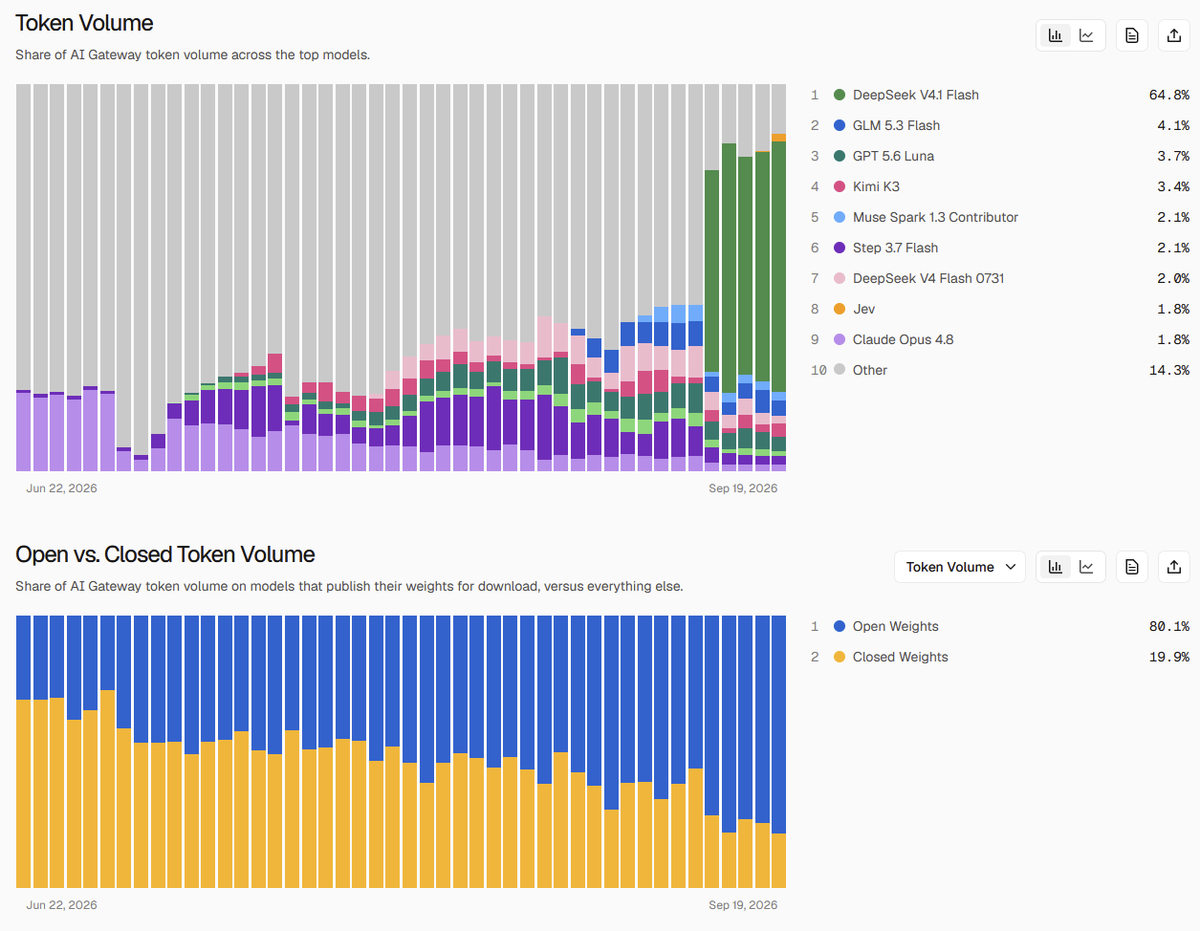The height and width of the screenshot is (931, 1200).
Task: Click Jun 22, 2026 label under top chart
Action: click(x=62, y=488)
